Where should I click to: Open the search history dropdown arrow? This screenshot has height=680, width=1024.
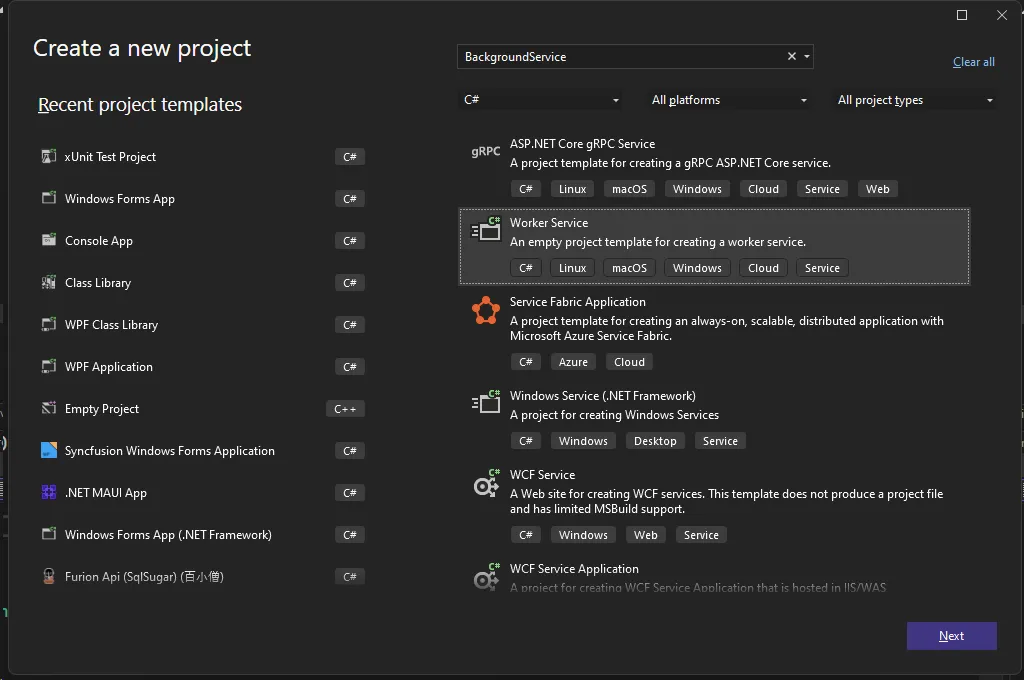tap(807, 57)
